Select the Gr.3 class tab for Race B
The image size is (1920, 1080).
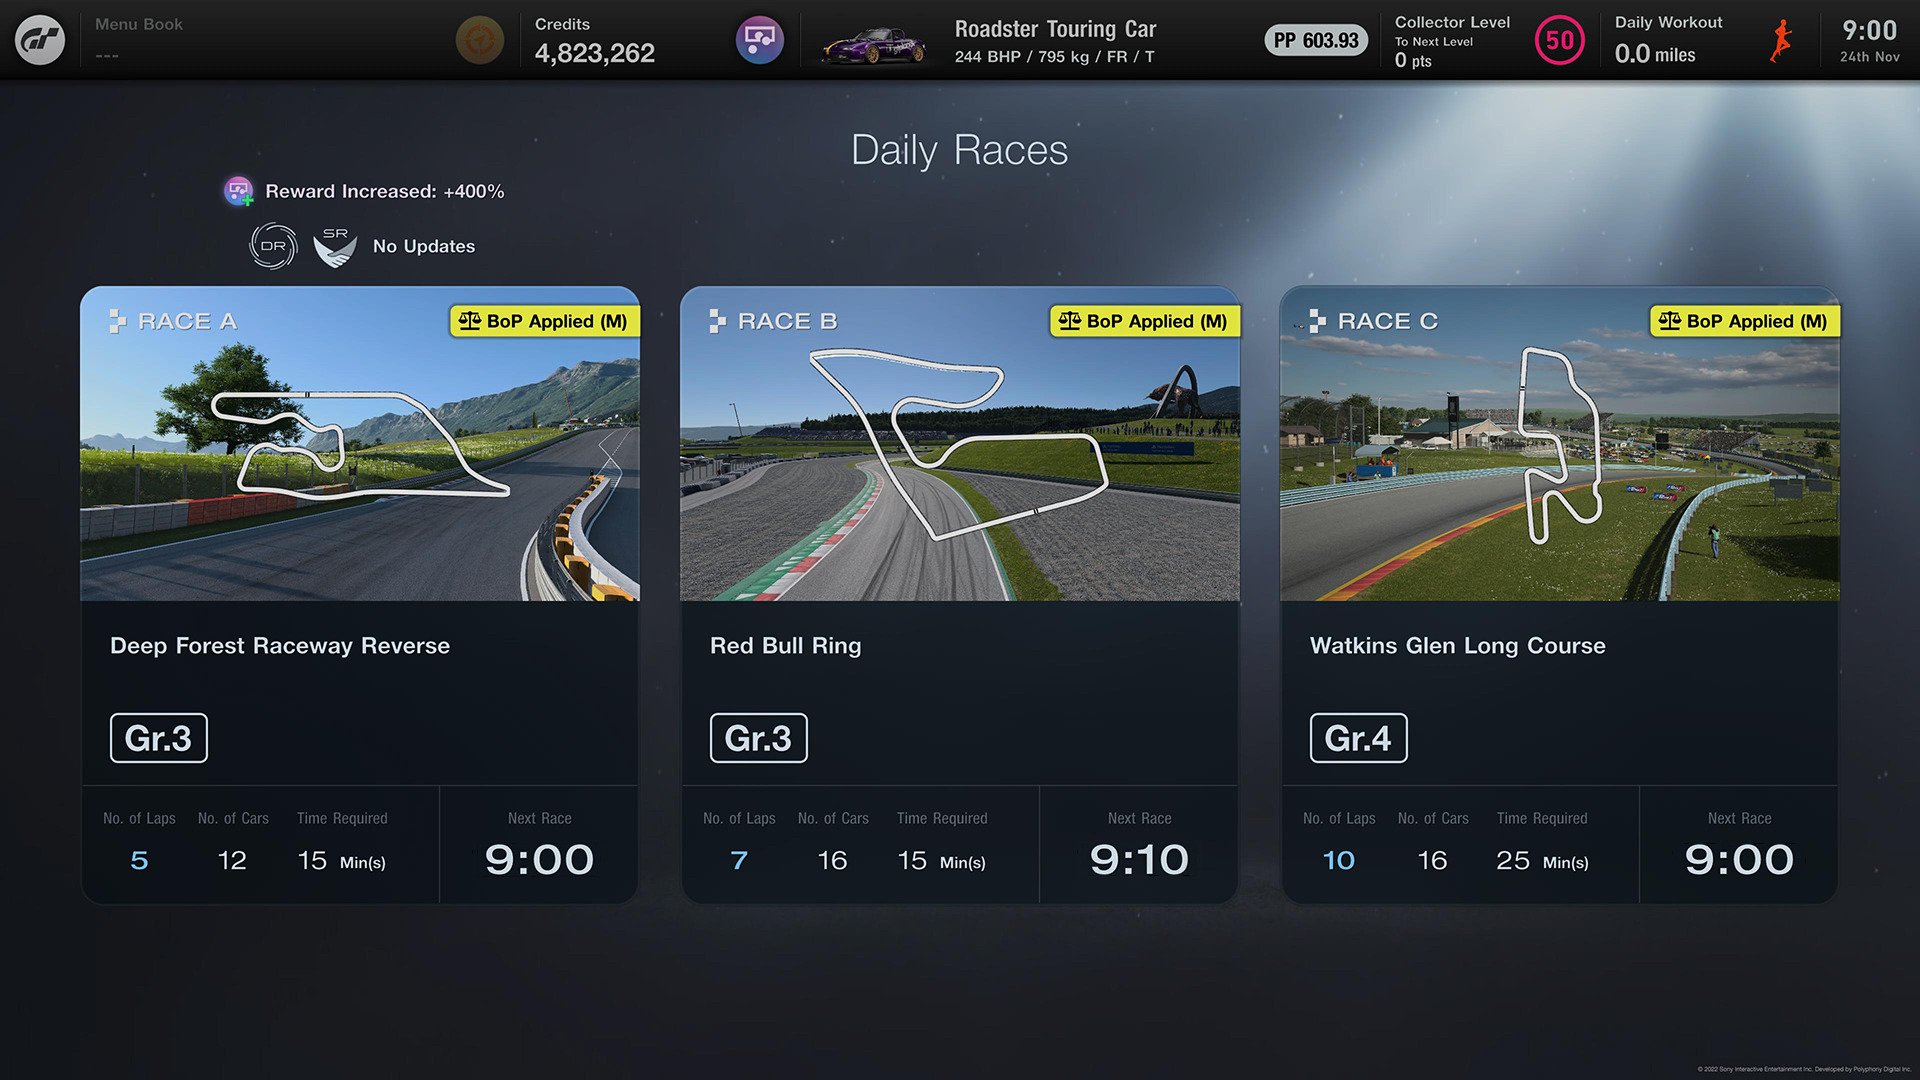[758, 737]
